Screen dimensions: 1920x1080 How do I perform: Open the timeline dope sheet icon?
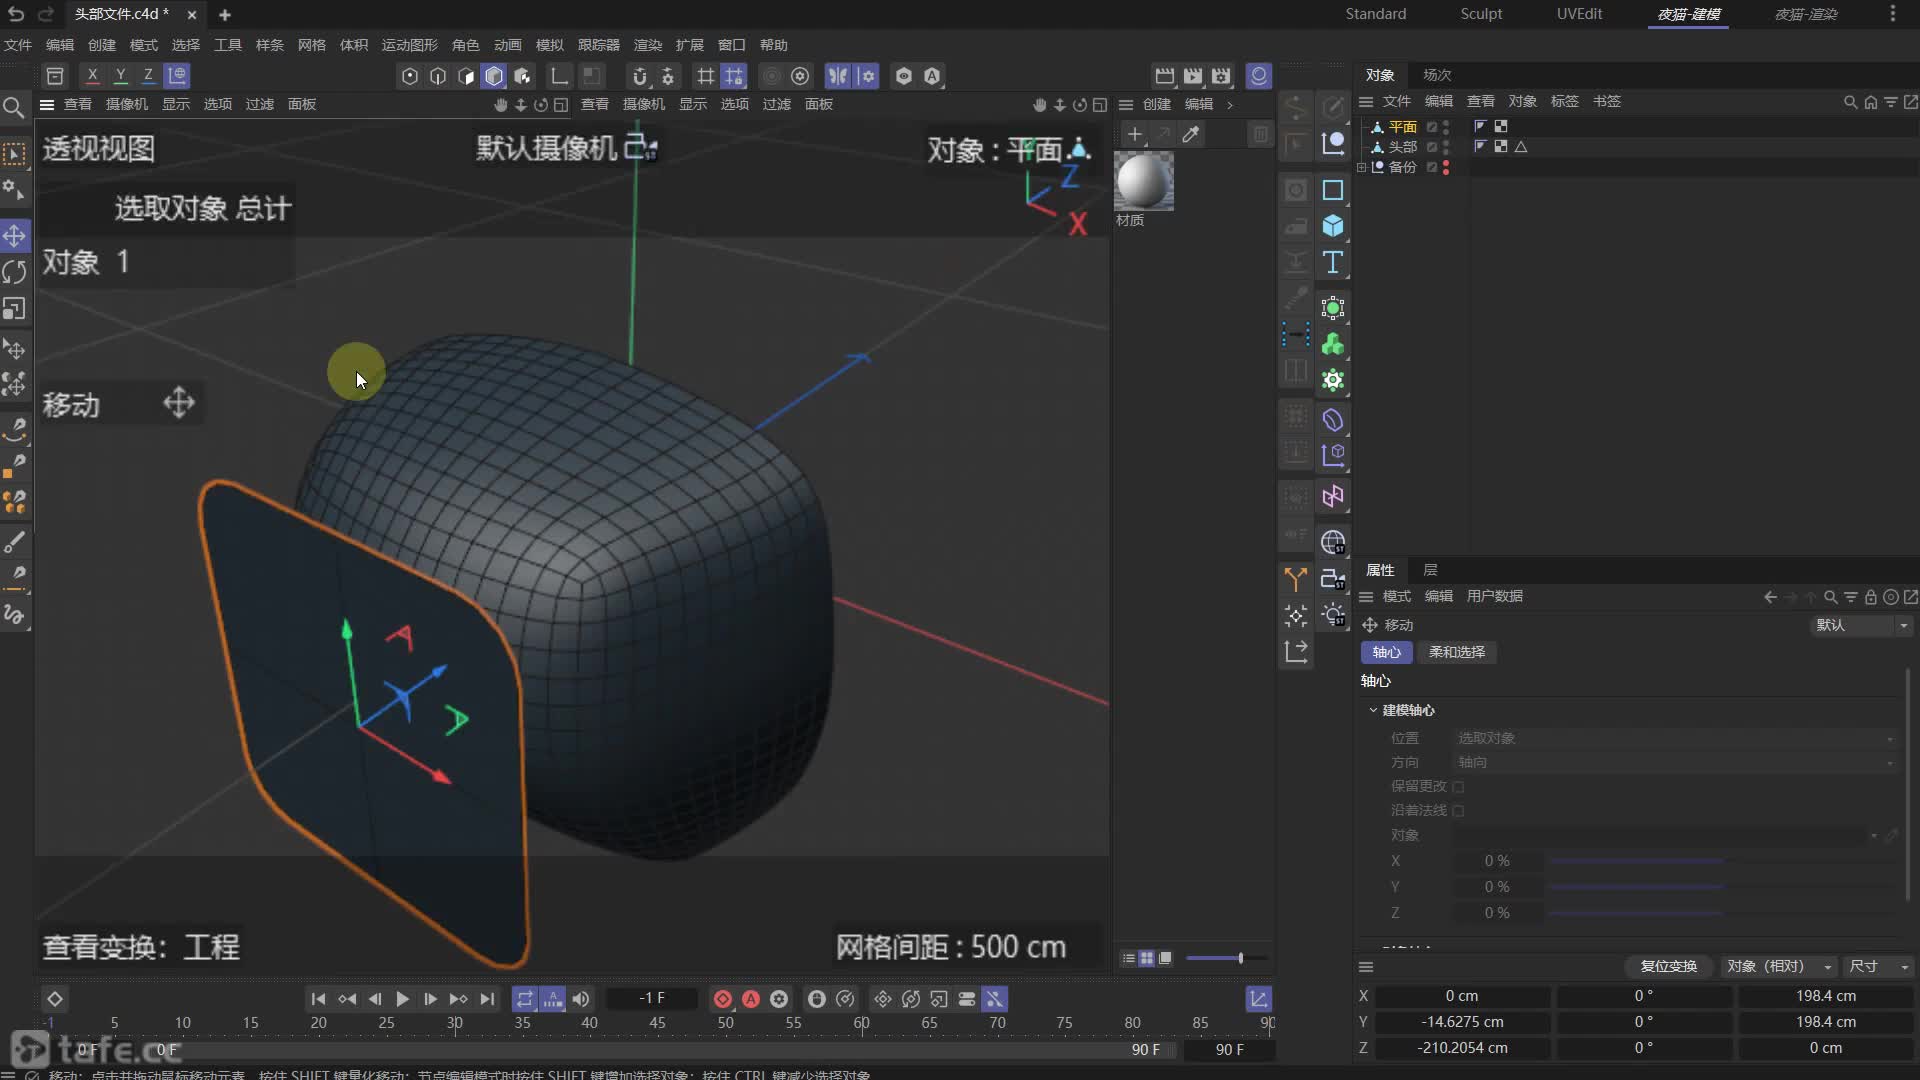1259,999
